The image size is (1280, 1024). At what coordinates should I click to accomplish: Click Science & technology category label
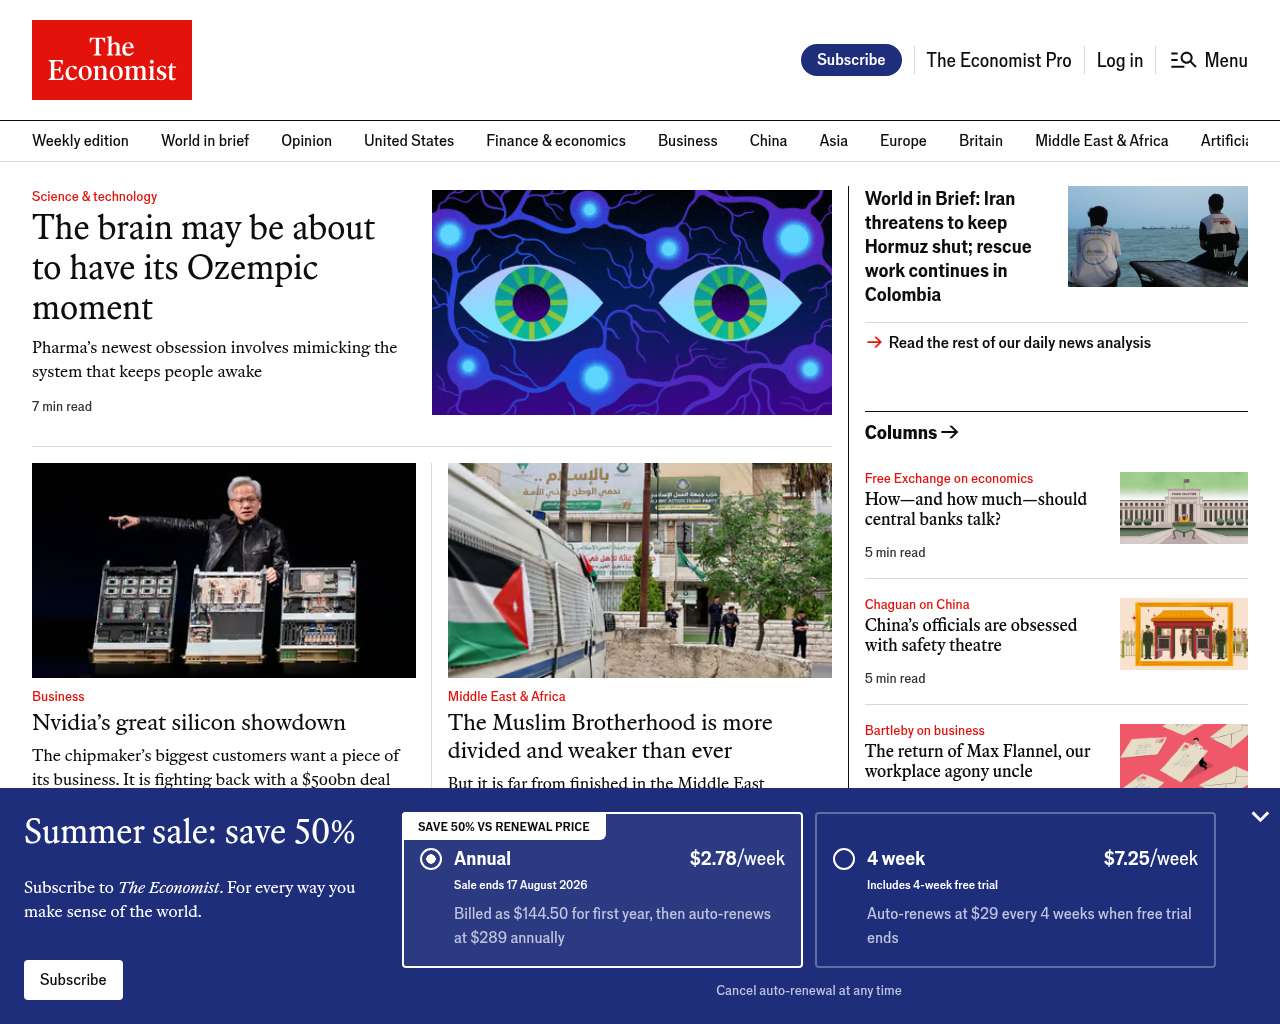94,197
